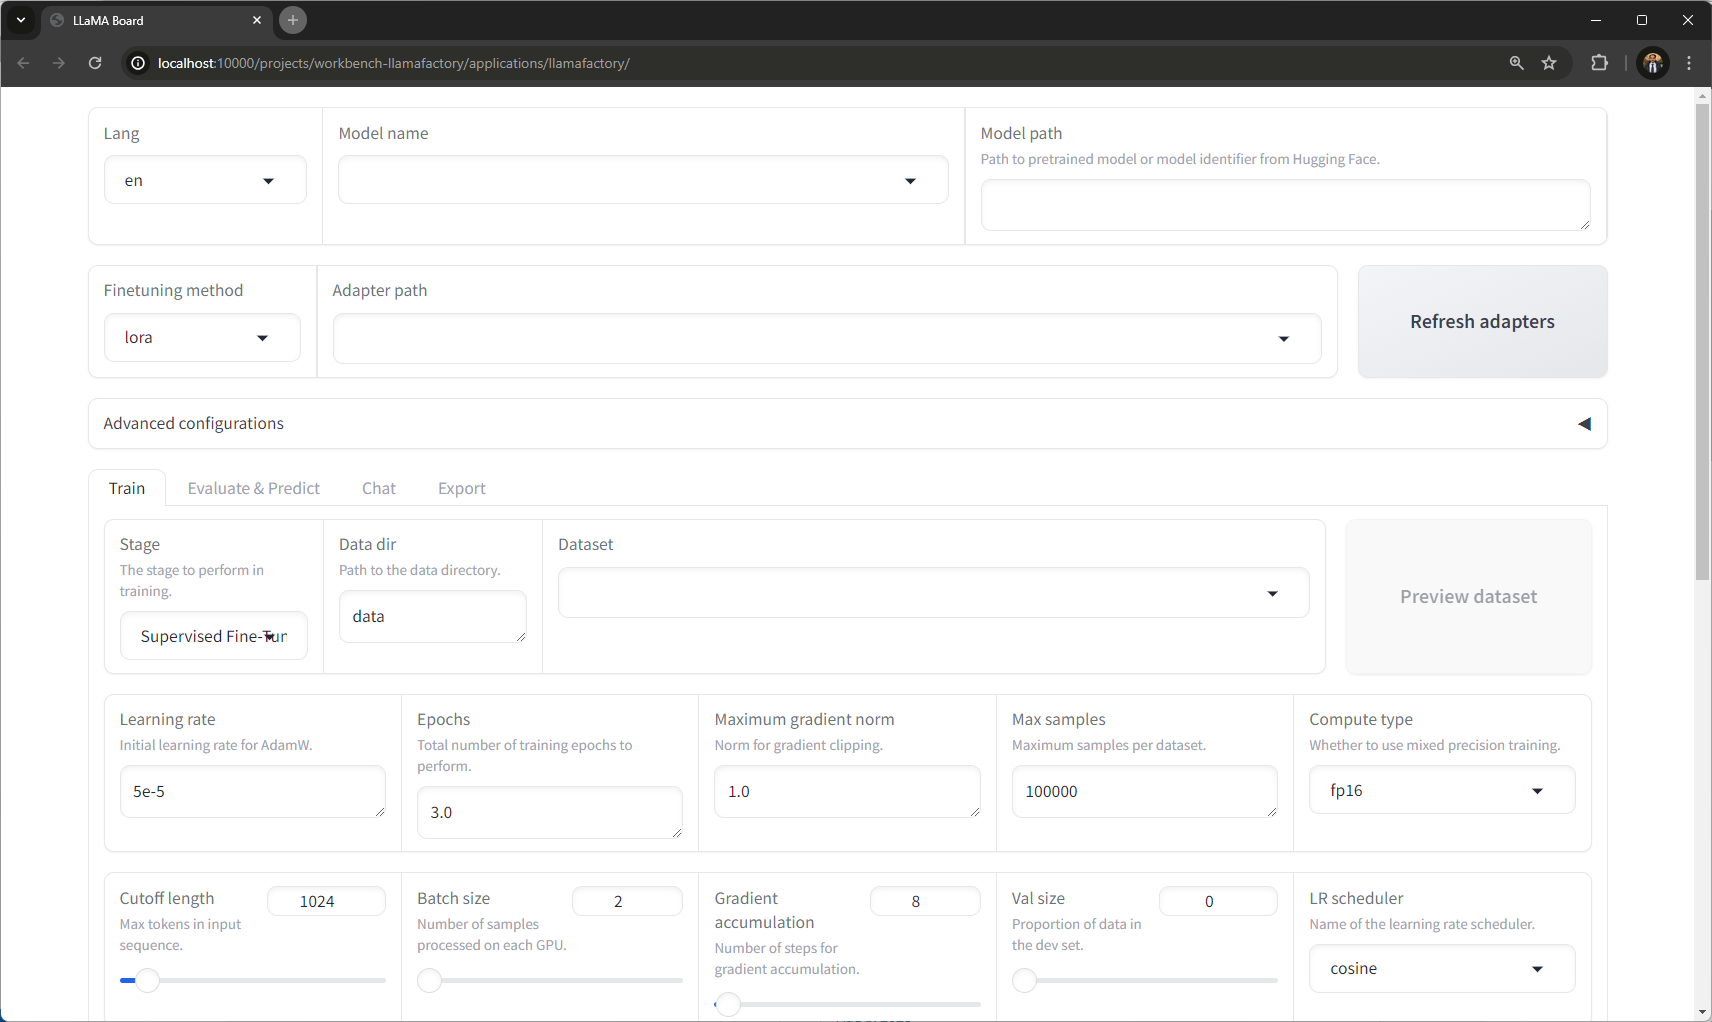Viewport: 1712px width, 1022px height.
Task: Click the Gradient accumulation number box
Action: pyautogui.click(x=925, y=901)
